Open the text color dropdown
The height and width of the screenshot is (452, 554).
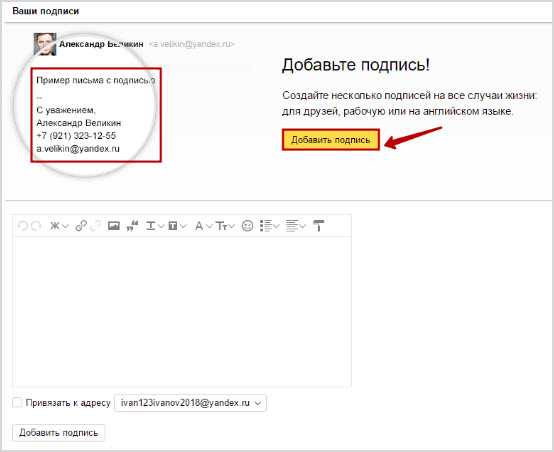click(x=155, y=225)
